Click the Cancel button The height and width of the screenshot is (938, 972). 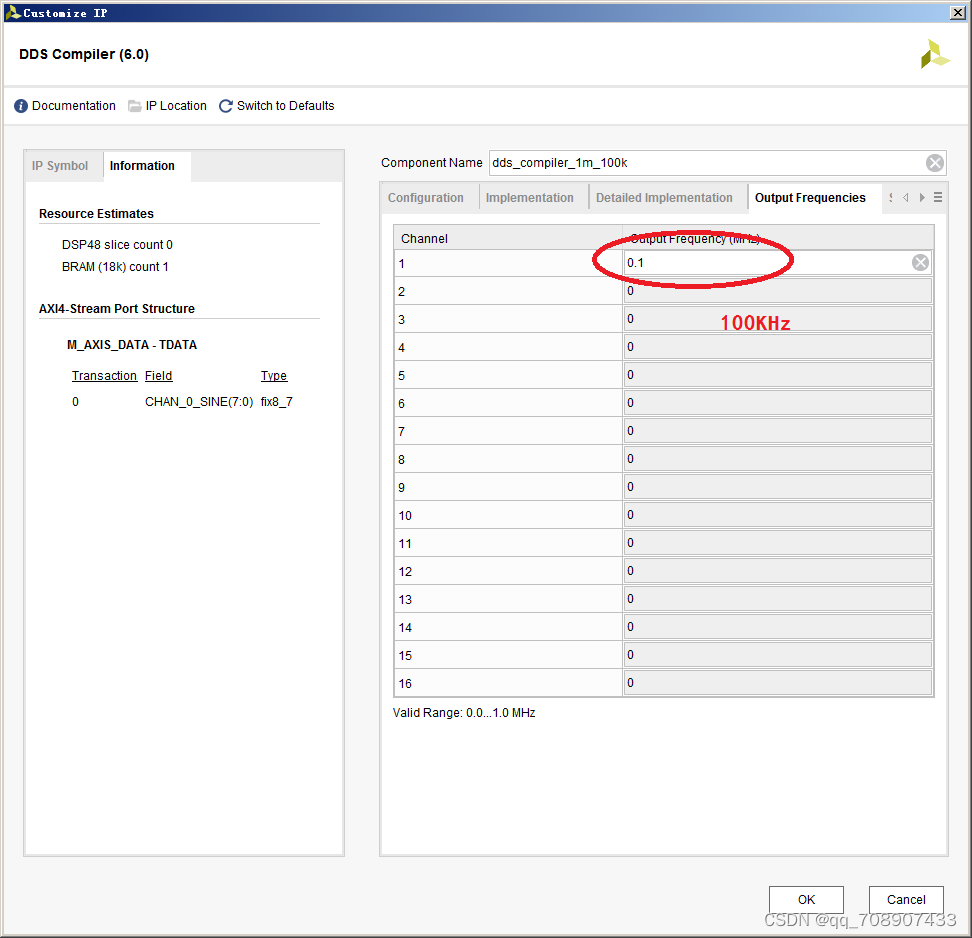tap(906, 900)
